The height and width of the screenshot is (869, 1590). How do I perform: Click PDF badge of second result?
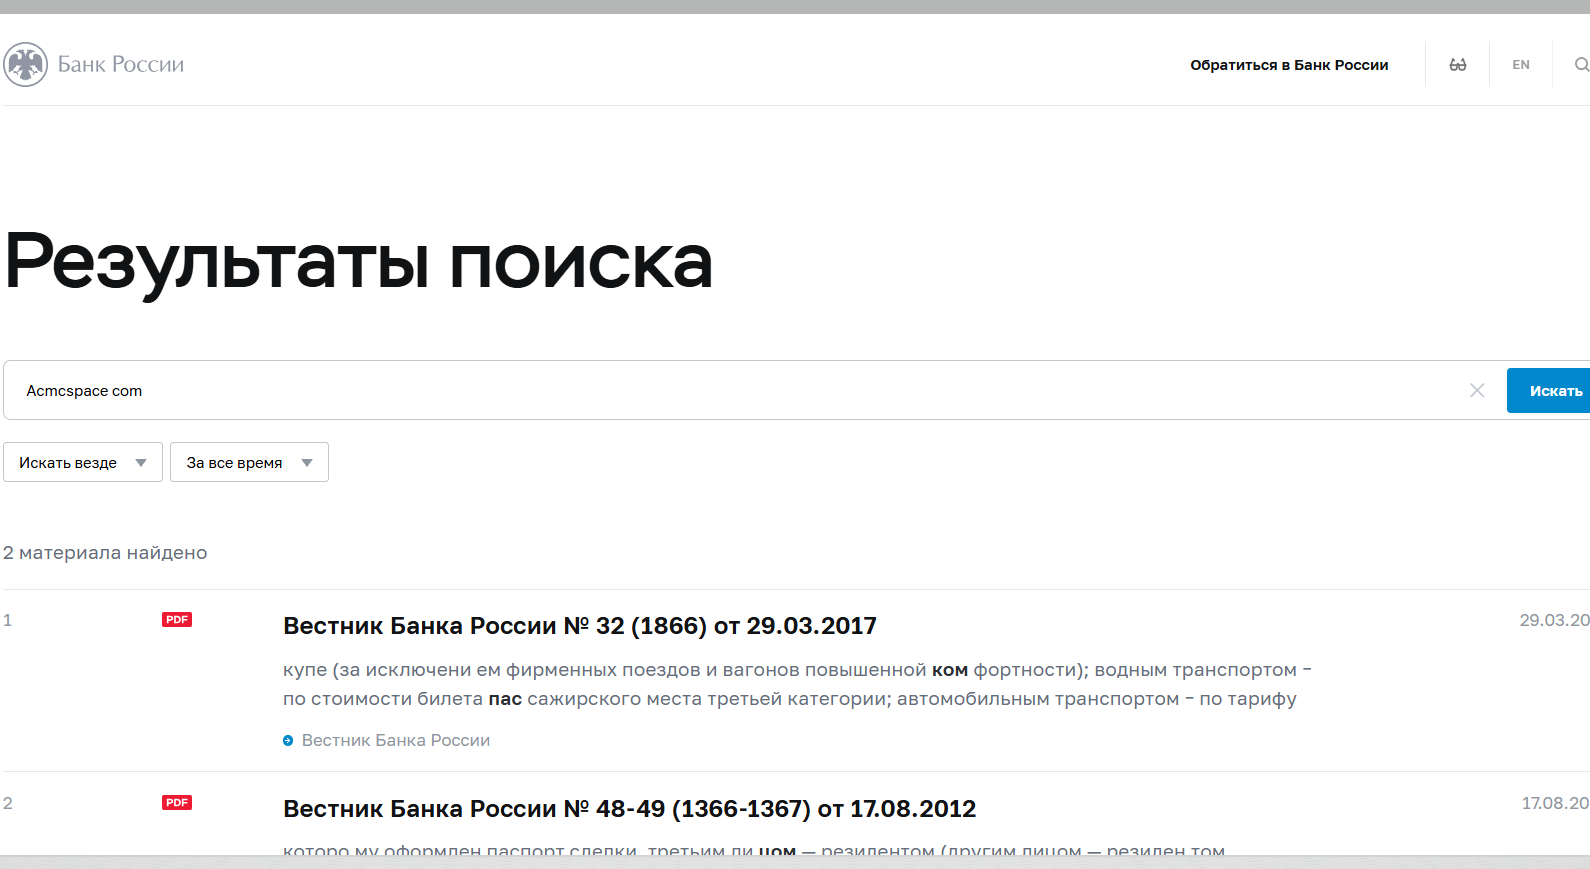pos(177,803)
